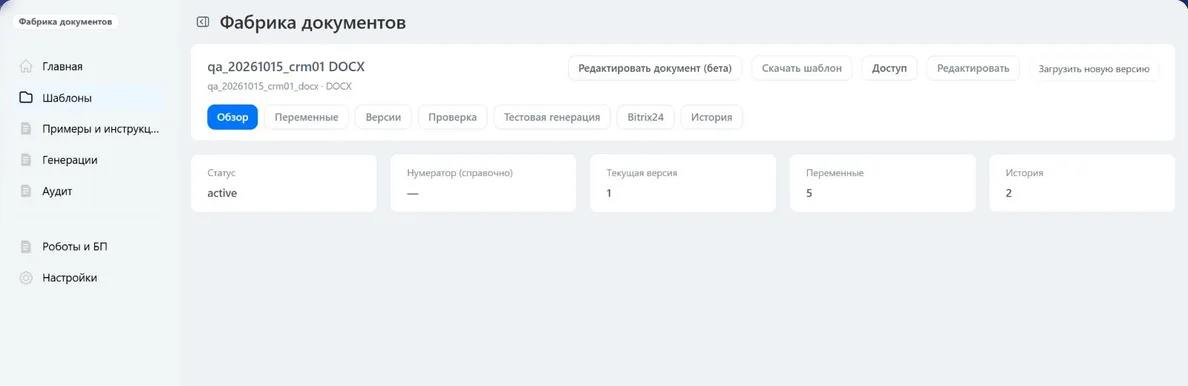Screen dimensions: 1188x386
Task: Click the Нумератор (справочно) card
Action: (x=483, y=183)
